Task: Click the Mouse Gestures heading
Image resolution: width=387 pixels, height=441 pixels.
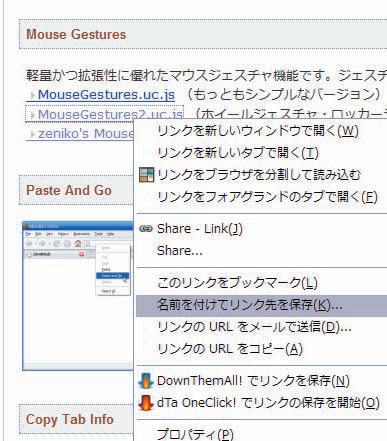Action: click(76, 34)
